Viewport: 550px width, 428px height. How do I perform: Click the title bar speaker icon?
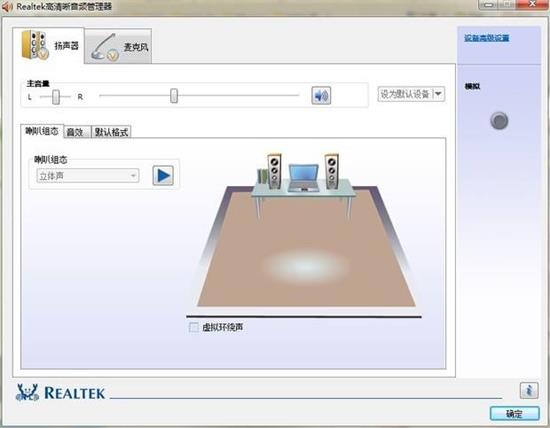tap(7, 7)
